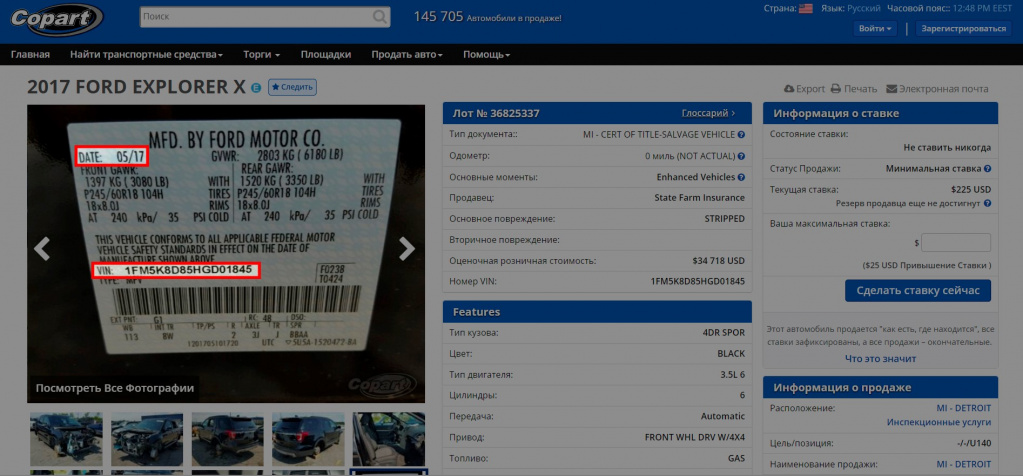Viewport: 1023px width, 476px height.
Task: Open the Торги dropdown menu
Action: [x=262, y=55]
